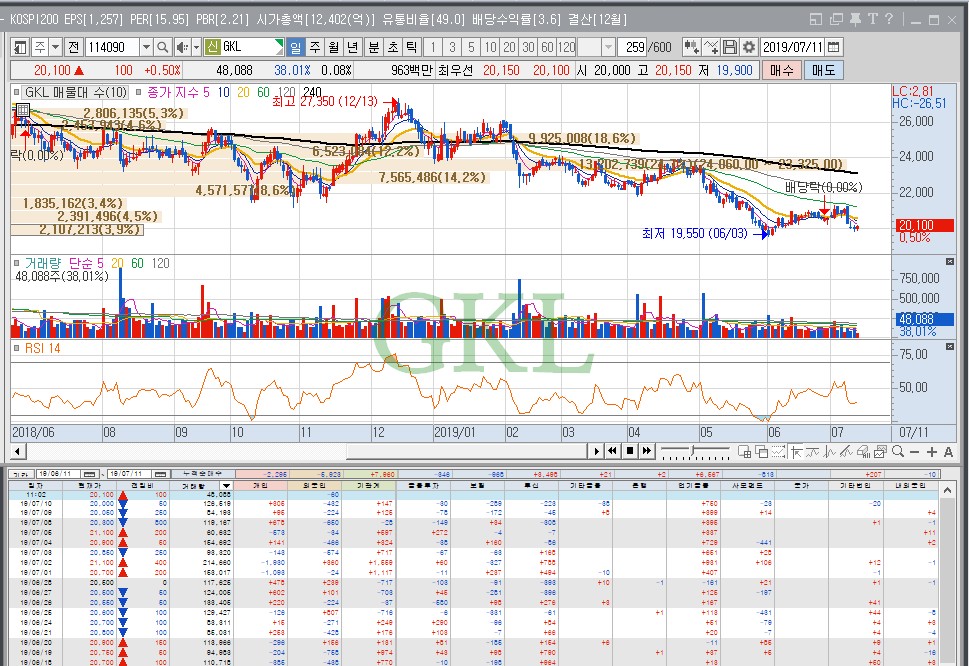Image resolution: width=969 pixels, height=666 pixels.
Task: Click the chart zoom magnifier icon
Action: [x=898, y=452]
